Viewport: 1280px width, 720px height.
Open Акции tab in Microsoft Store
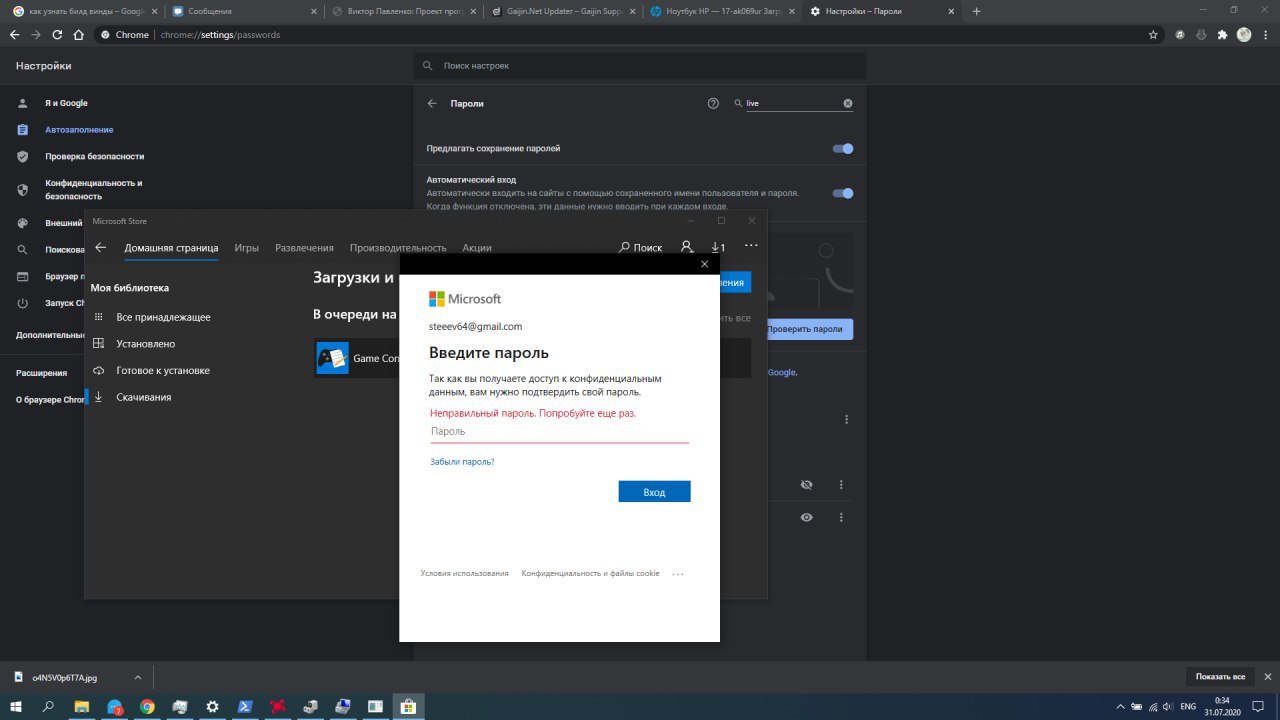pos(476,247)
